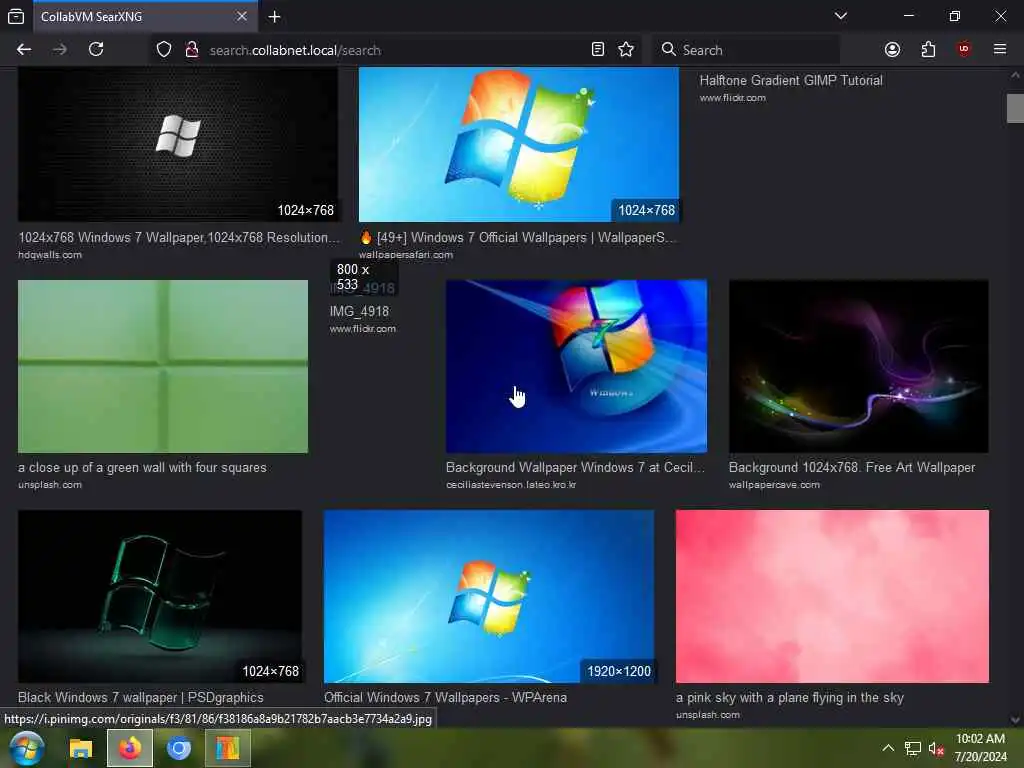The height and width of the screenshot is (768, 1024).
Task: Open the Windows 7 Official Wallpapers thumbnail
Action: click(519, 144)
